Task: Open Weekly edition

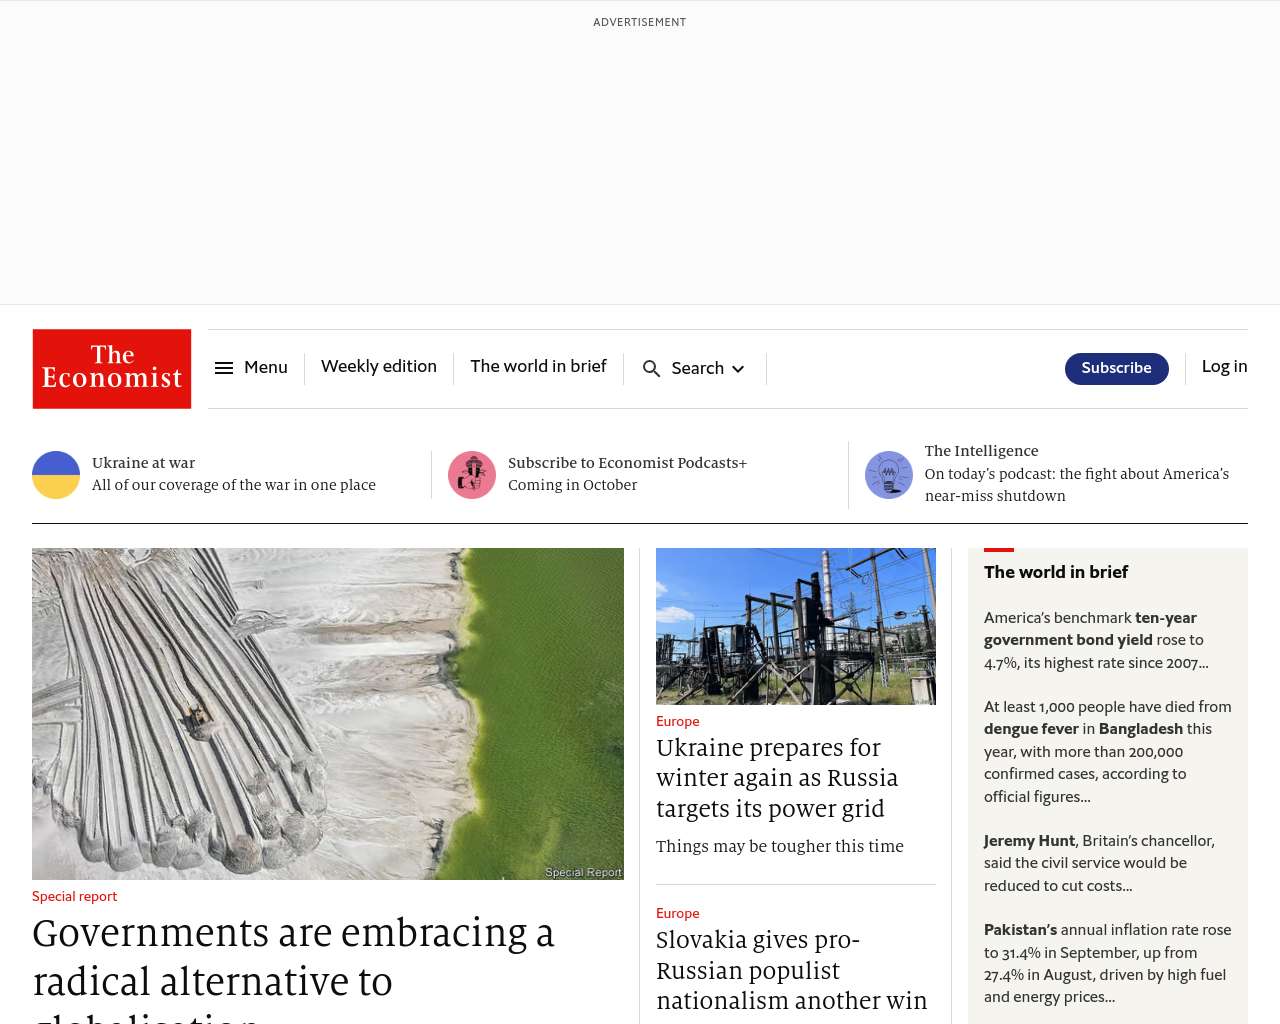Action: coord(379,367)
